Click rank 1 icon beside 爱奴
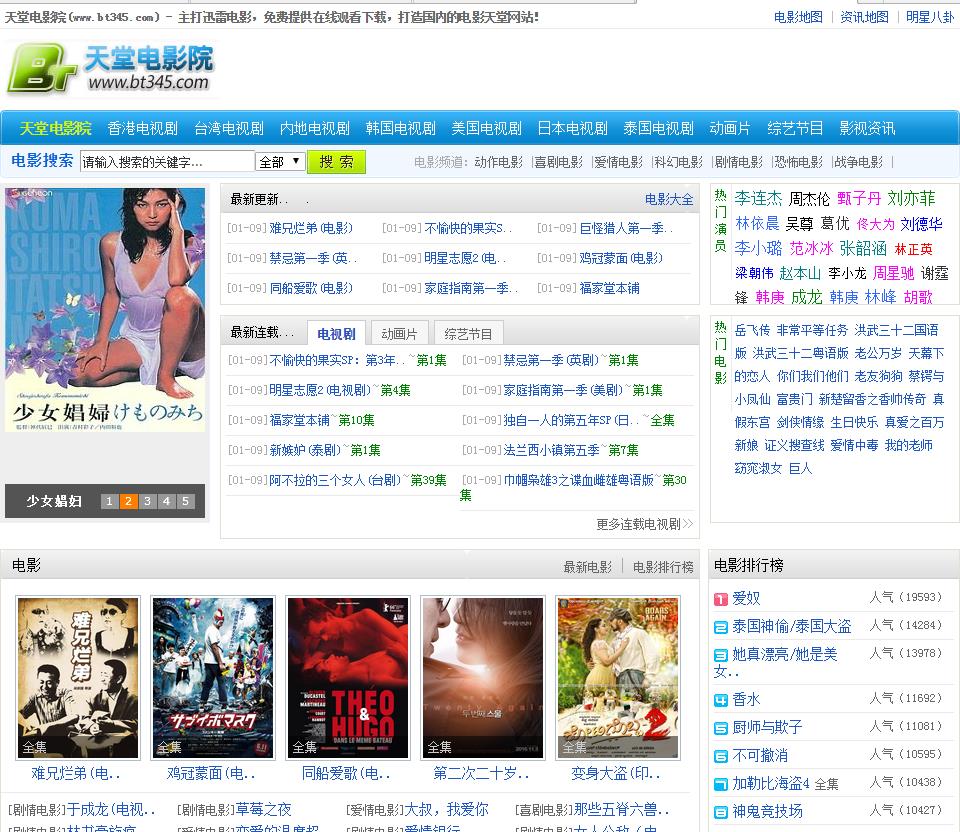The width and height of the screenshot is (960, 832). [721, 599]
